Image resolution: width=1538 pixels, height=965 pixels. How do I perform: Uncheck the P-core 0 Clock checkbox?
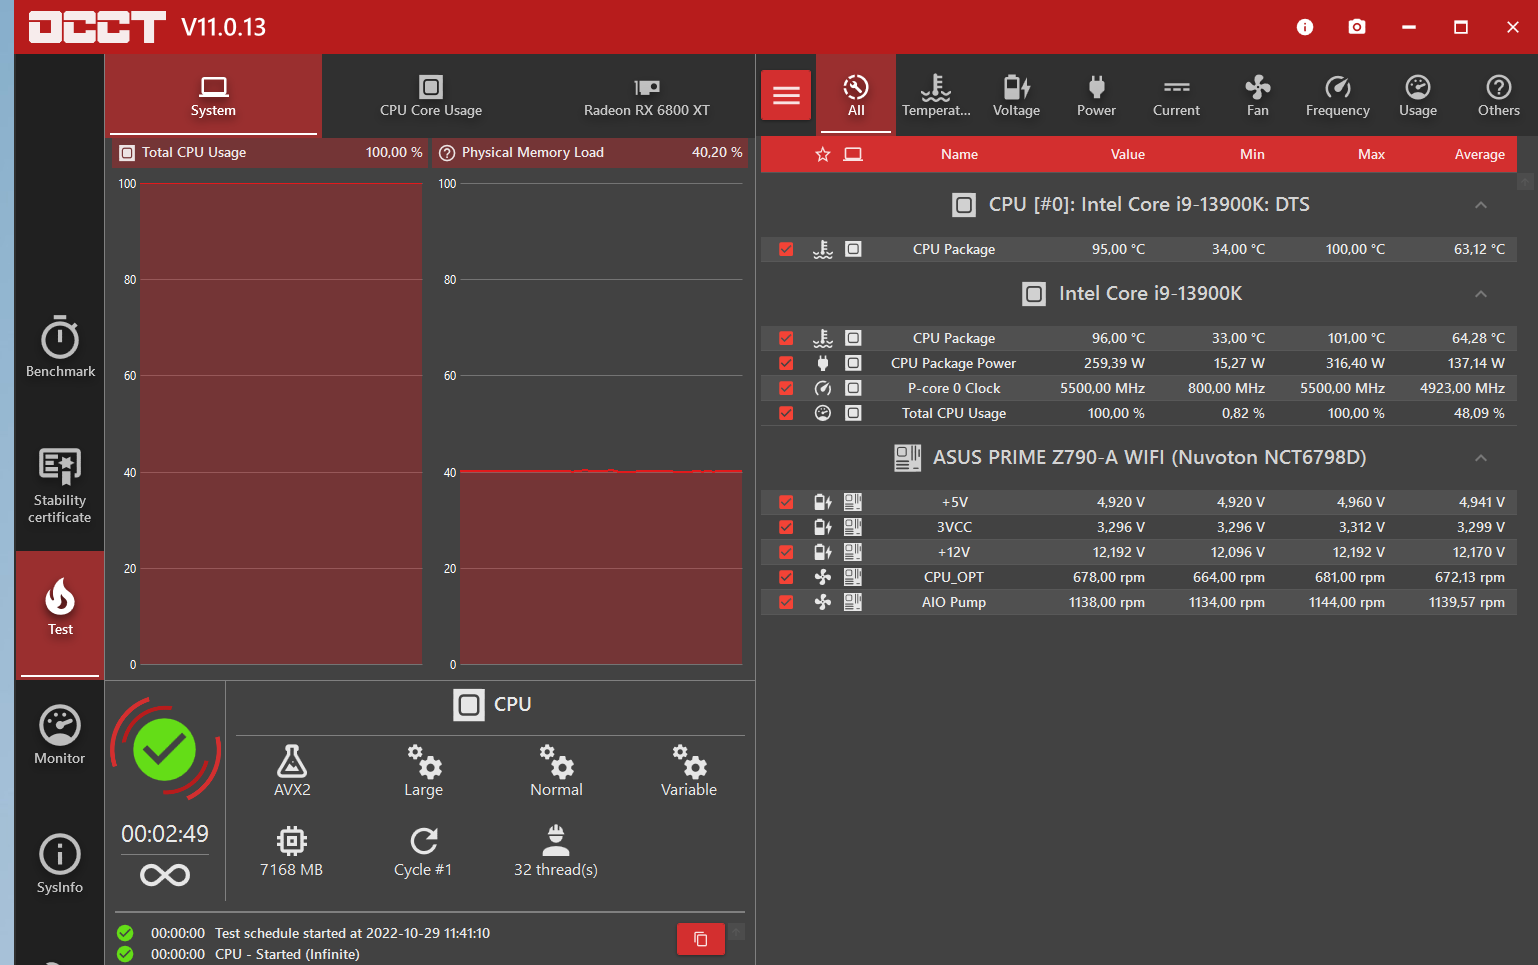coord(786,388)
